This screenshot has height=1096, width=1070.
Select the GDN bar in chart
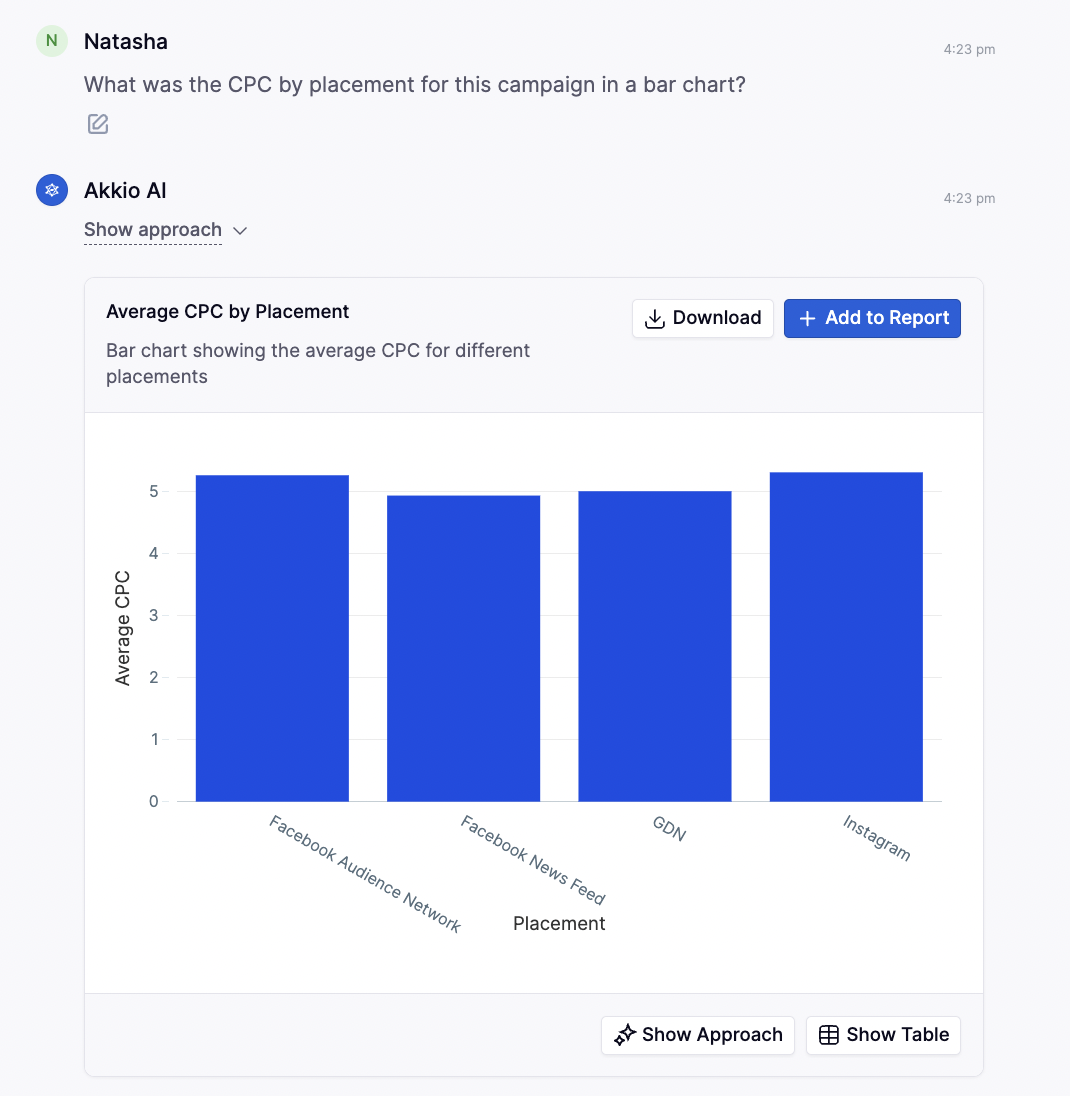[655, 646]
